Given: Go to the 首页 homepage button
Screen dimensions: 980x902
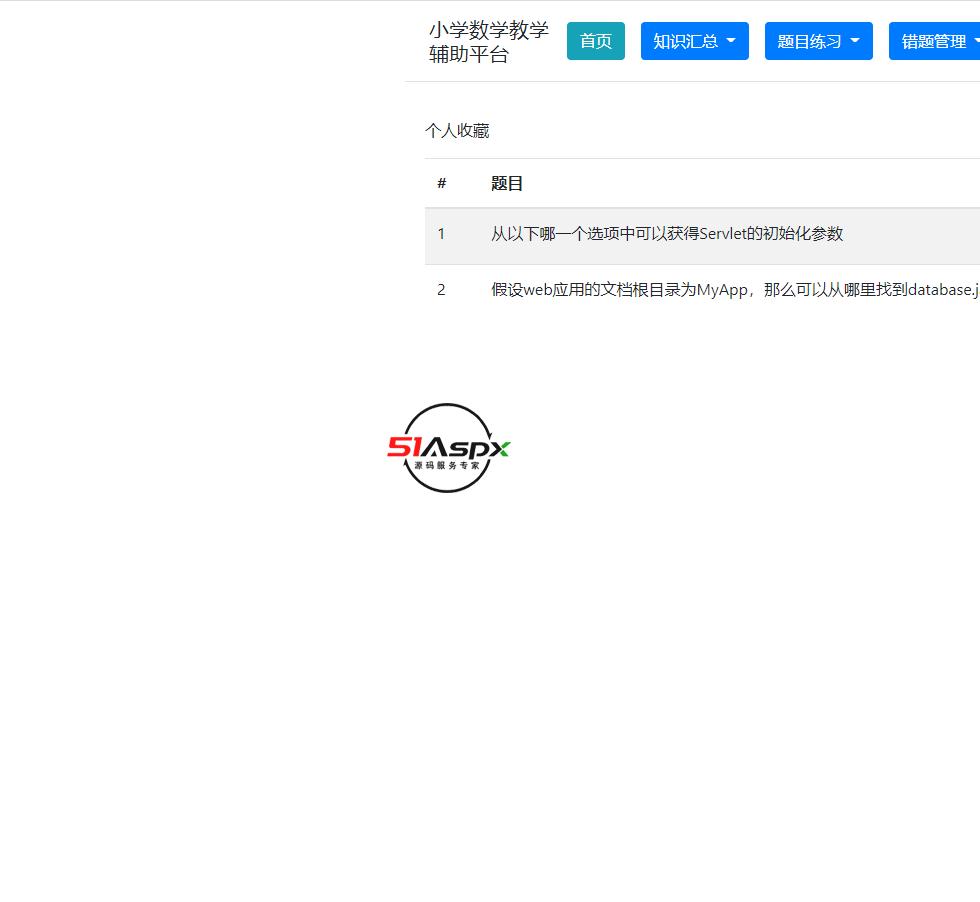Looking at the screenshot, I should pos(595,41).
